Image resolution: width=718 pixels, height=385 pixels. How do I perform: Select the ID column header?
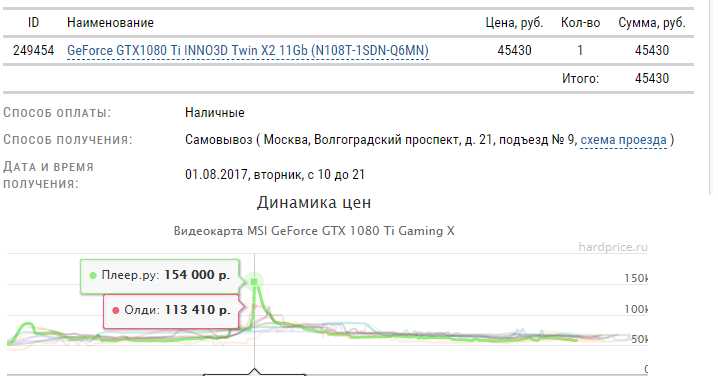[33, 22]
